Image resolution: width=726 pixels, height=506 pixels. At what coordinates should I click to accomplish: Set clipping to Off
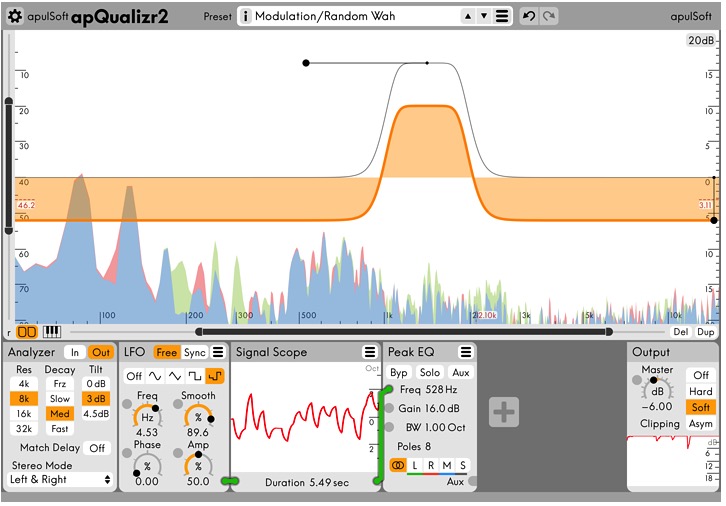point(701,375)
